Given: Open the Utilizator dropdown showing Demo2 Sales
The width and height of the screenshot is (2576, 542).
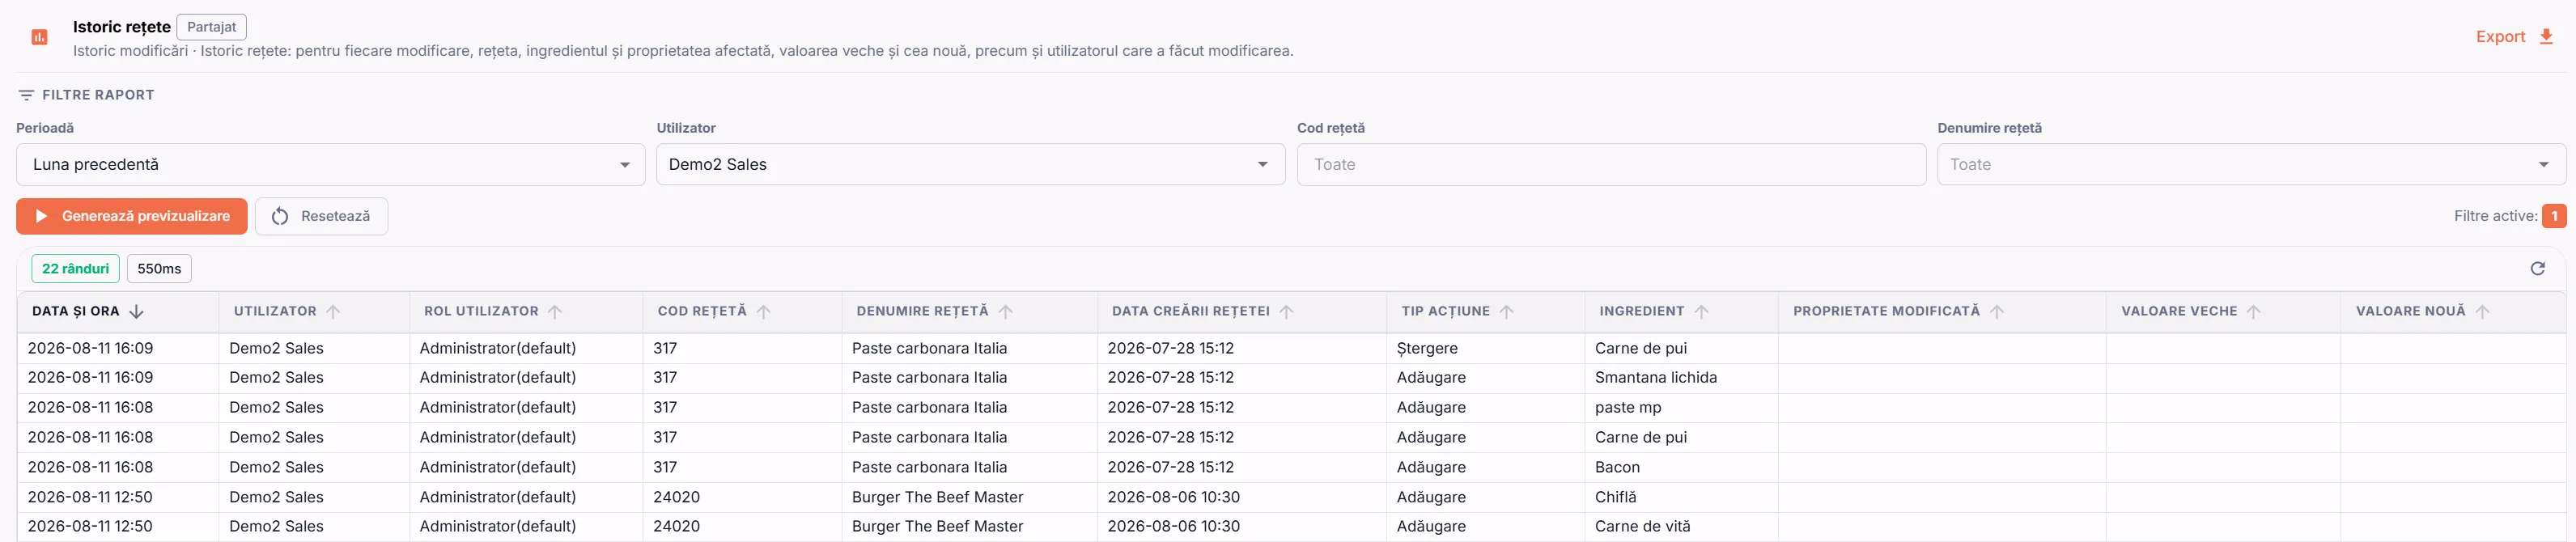Looking at the screenshot, I should [x=971, y=165].
